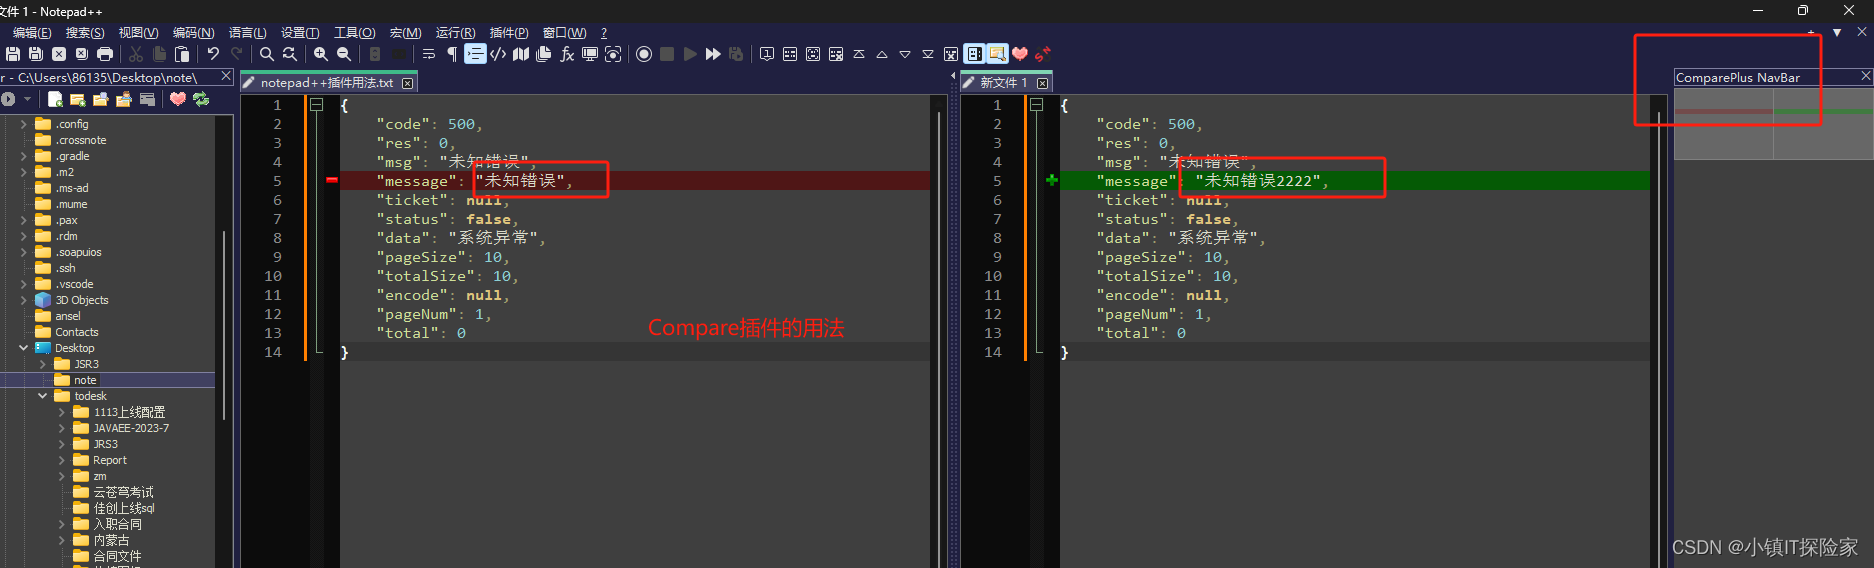The image size is (1874, 568).
Task: Save the current file via toolbar
Action: pyautogui.click(x=13, y=54)
